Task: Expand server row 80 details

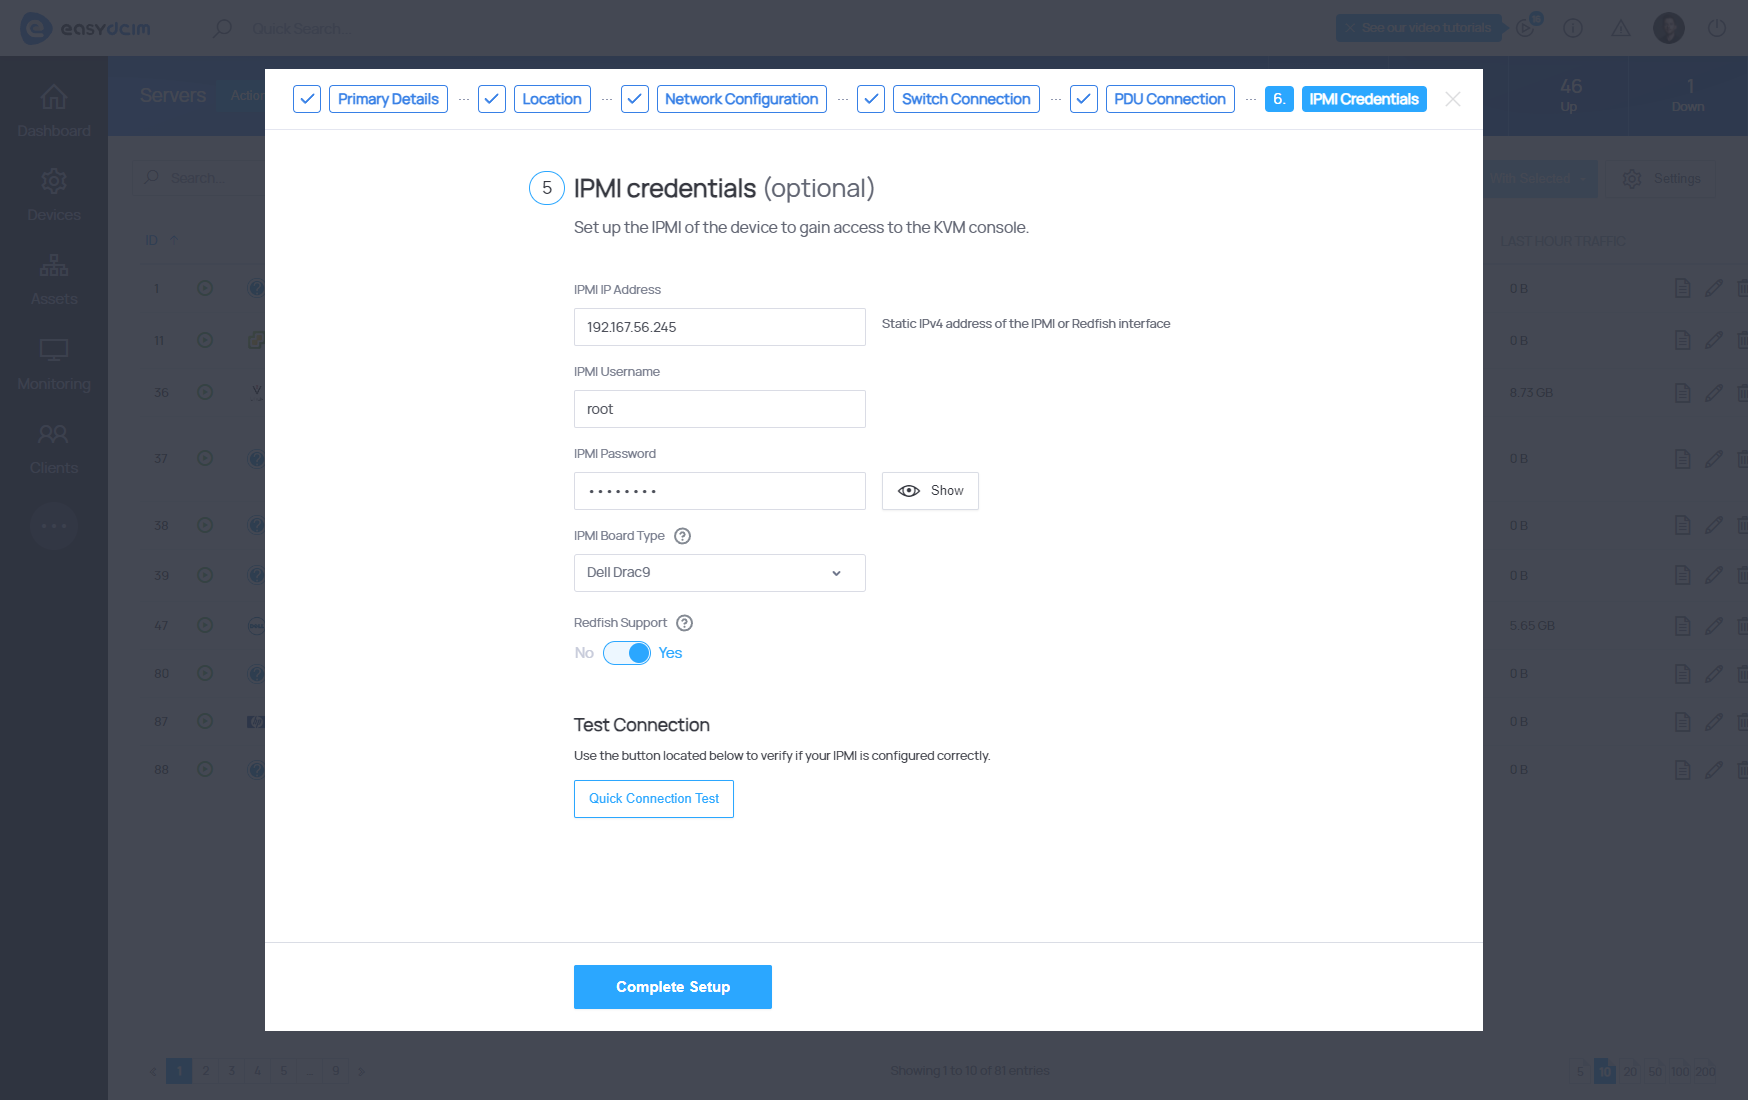Action: pos(205,673)
